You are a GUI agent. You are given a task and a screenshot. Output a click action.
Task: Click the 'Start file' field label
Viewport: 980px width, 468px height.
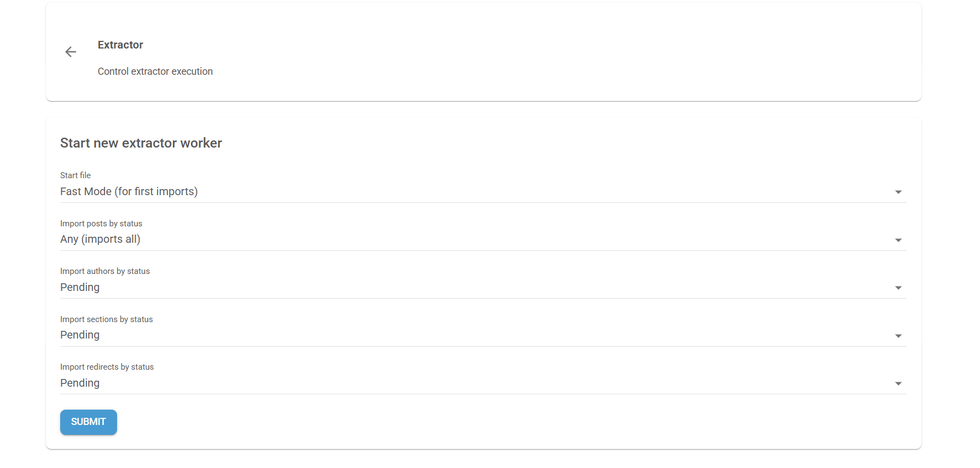[75, 176]
